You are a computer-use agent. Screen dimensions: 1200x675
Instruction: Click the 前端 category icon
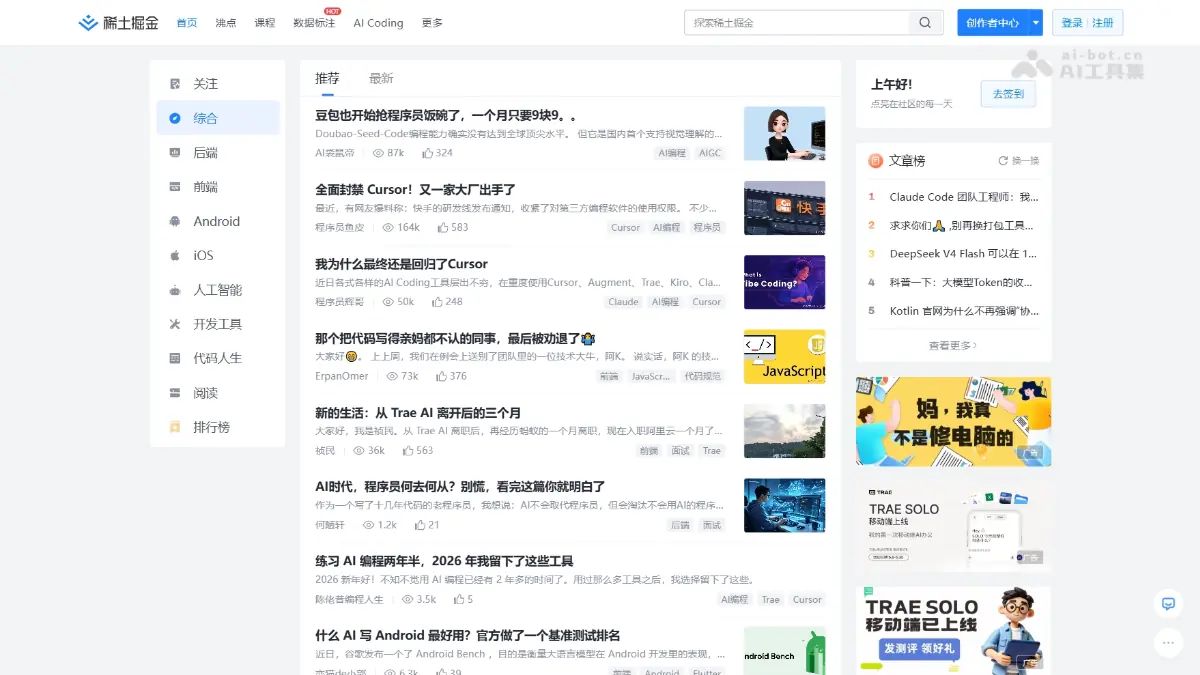point(175,187)
